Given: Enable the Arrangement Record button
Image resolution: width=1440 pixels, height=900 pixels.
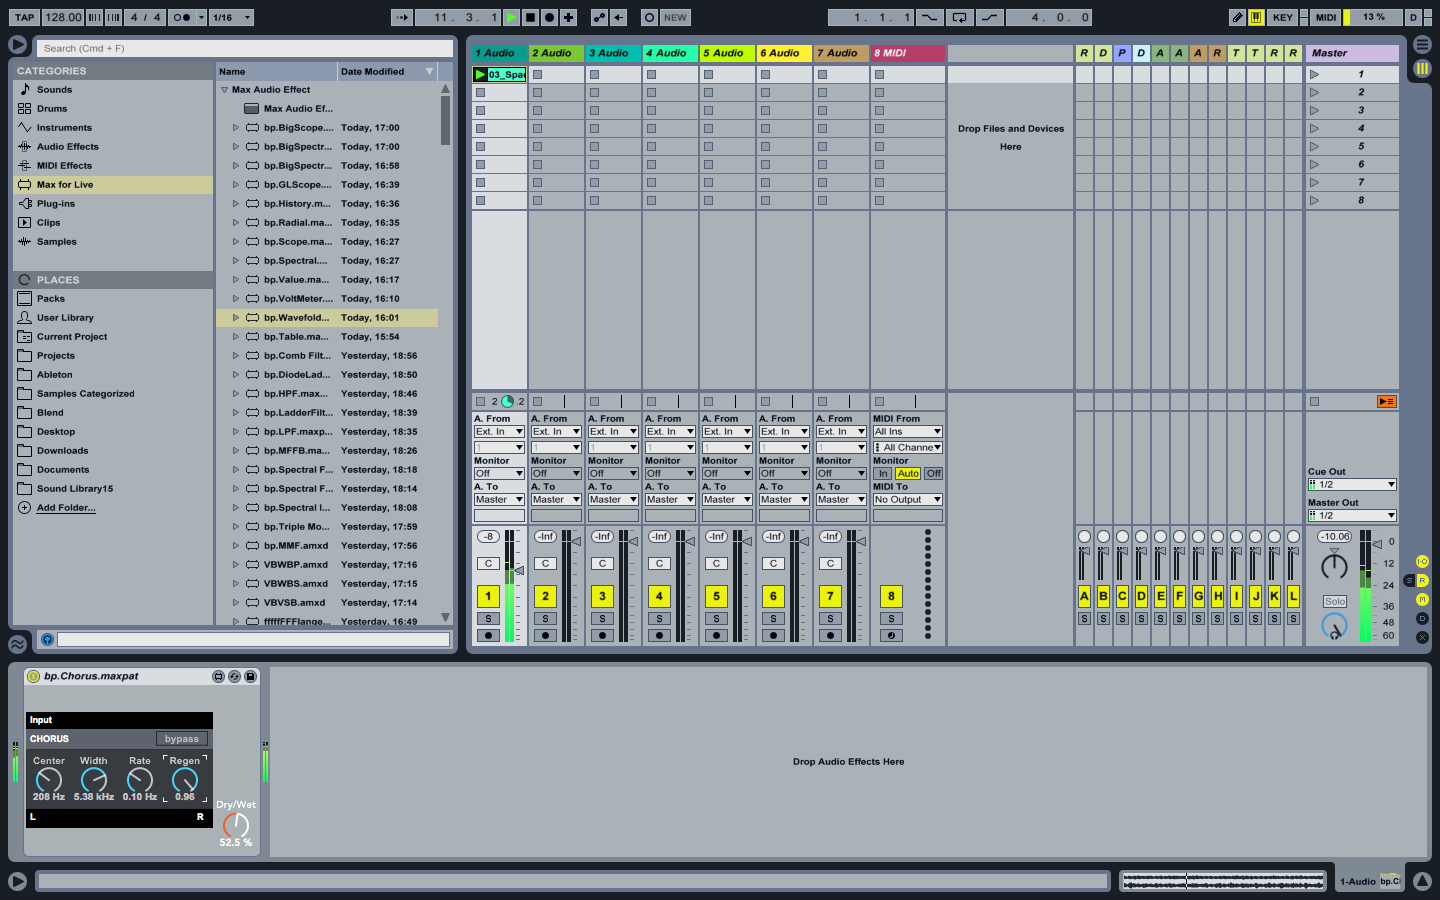Looking at the screenshot, I should point(549,17).
